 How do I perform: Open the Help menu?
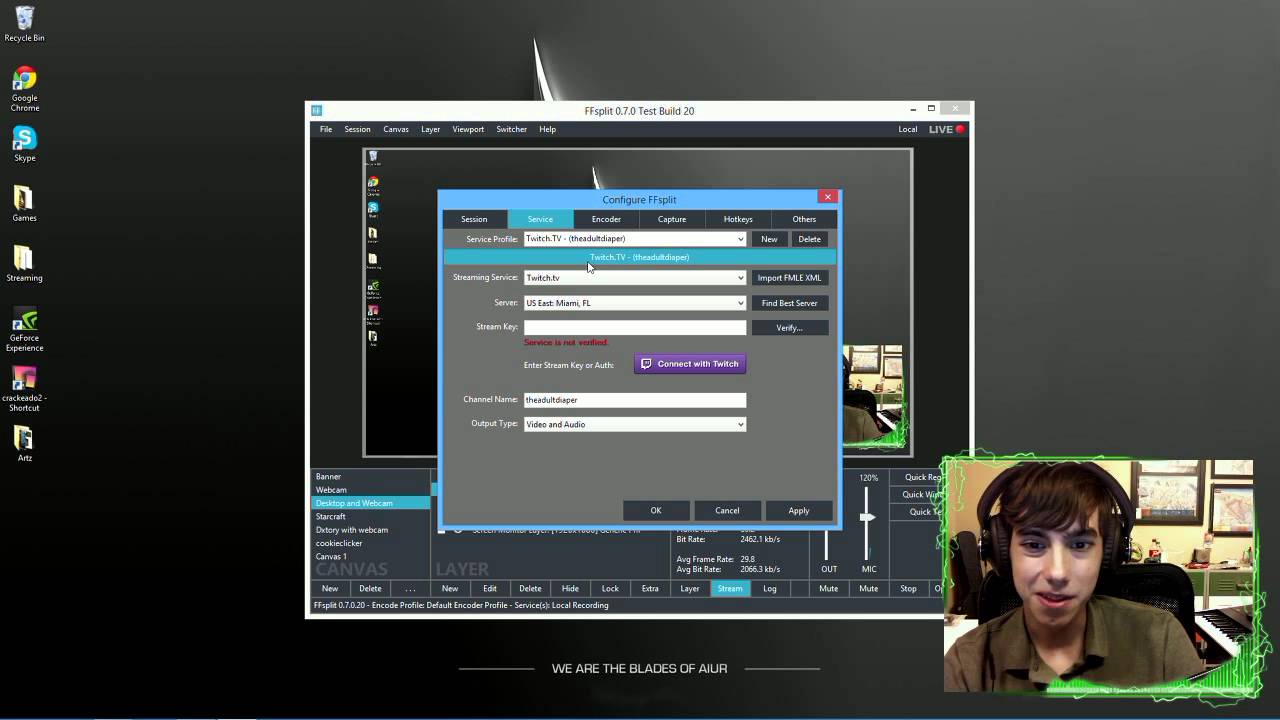pyautogui.click(x=547, y=129)
